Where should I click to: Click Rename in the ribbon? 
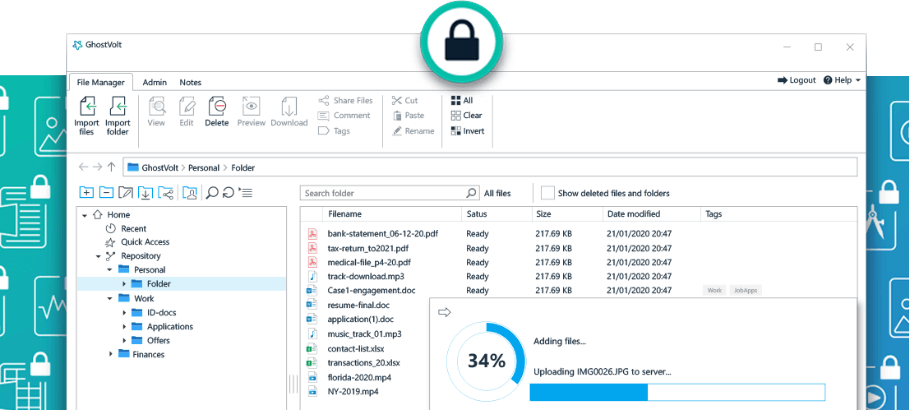coord(413,131)
